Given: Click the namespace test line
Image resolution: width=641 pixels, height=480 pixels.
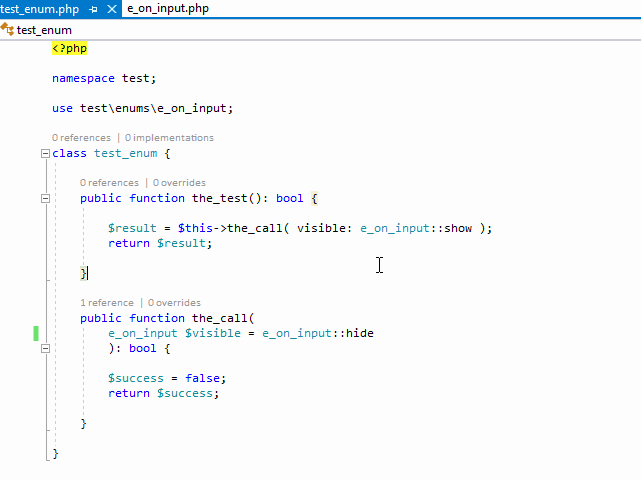Looking at the screenshot, I should tap(104, 78).
